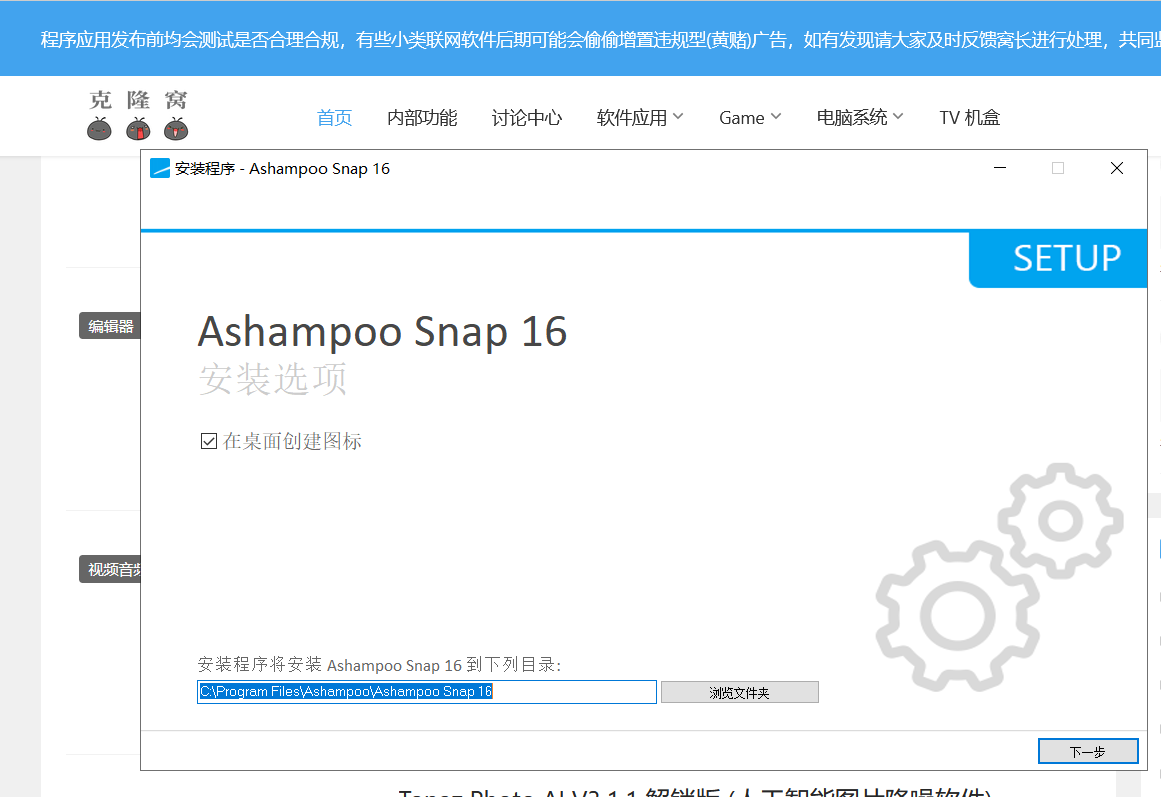This screenshot has width=1161, height=797.
Task: Minimize the installer window
Action: click(x=1000, y=168)
